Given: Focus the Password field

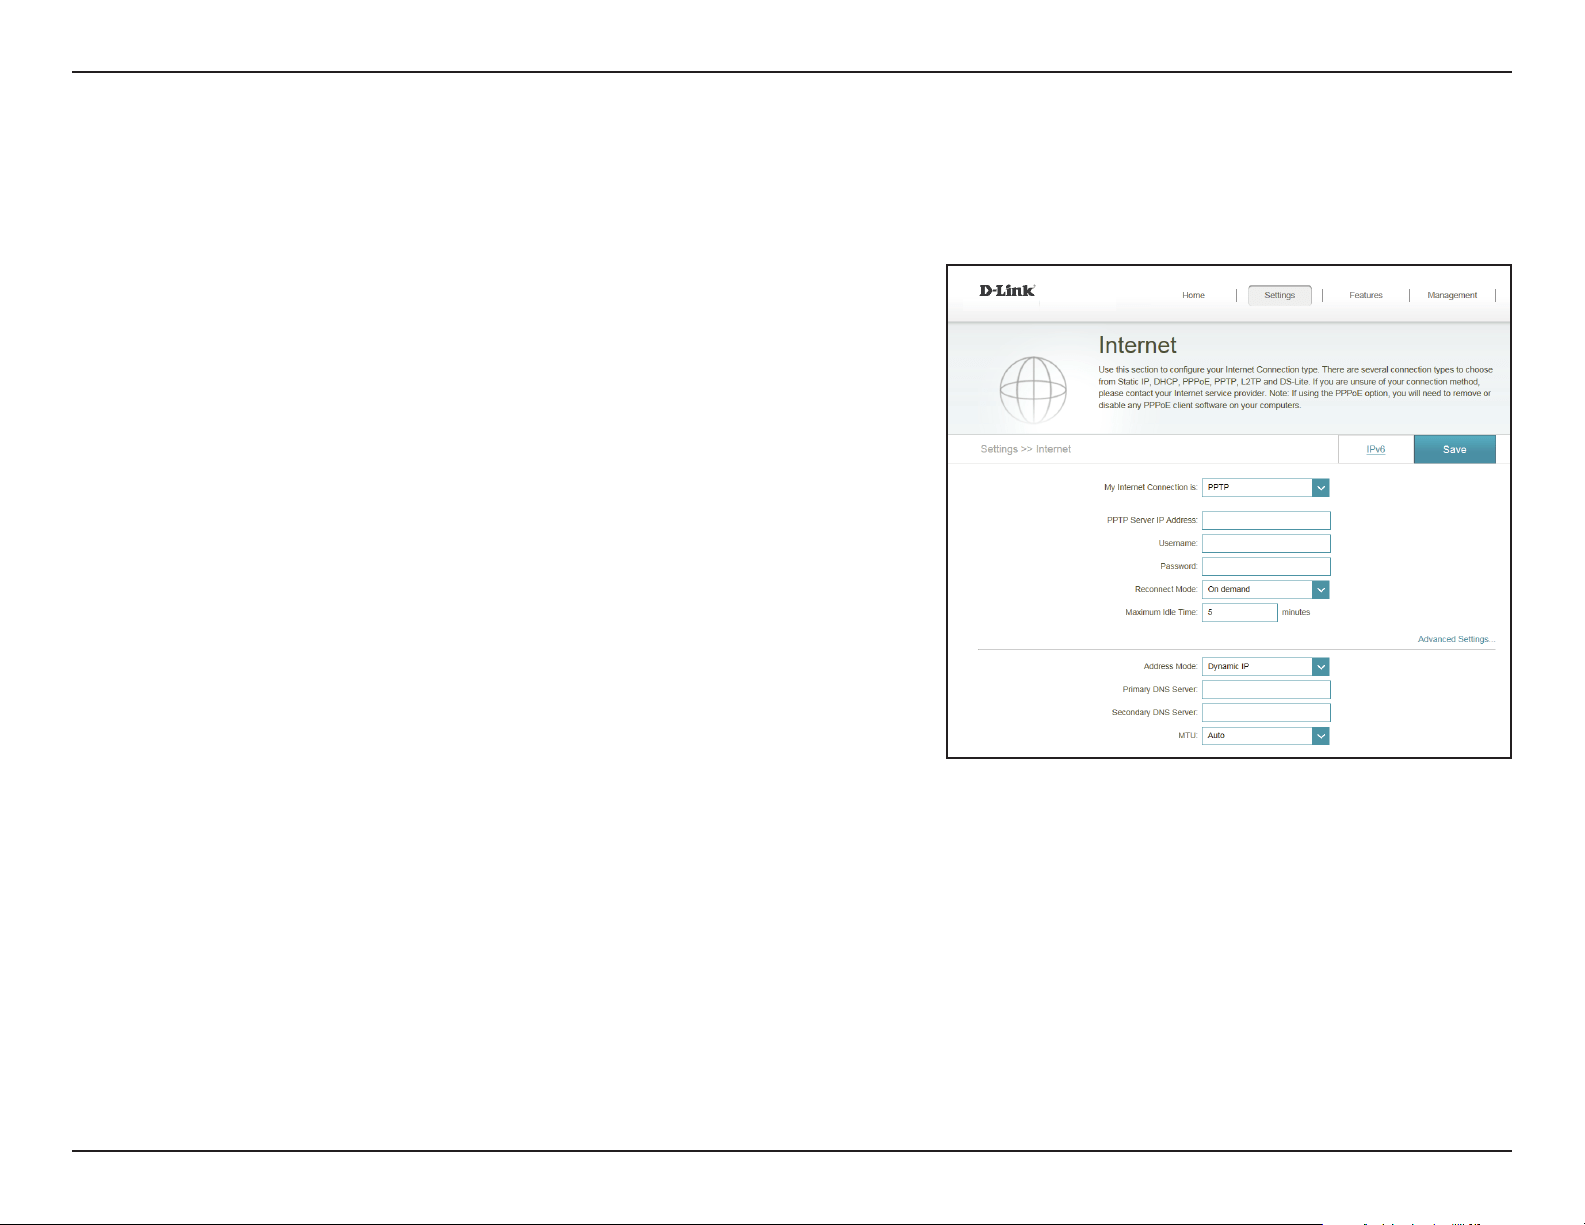Looking at the screenshot, I should [1266, 567].
